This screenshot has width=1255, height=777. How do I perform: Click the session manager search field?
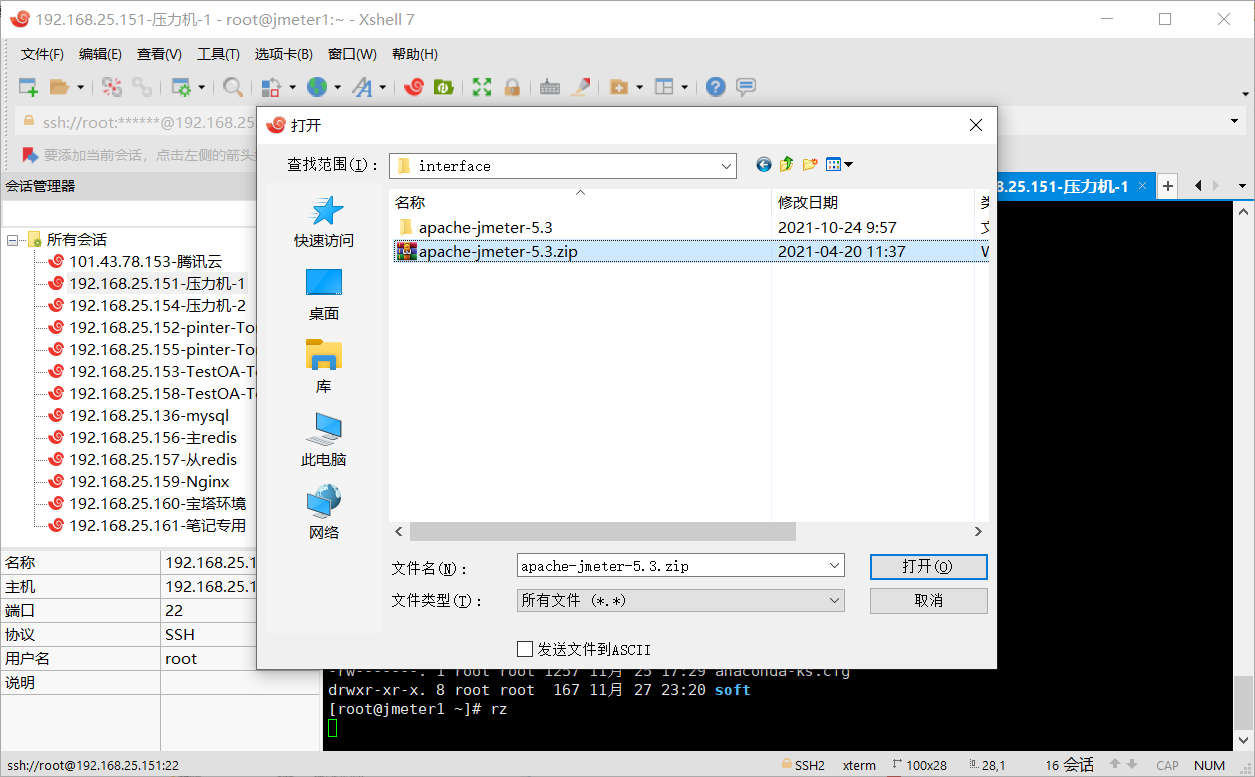[128, 213]
